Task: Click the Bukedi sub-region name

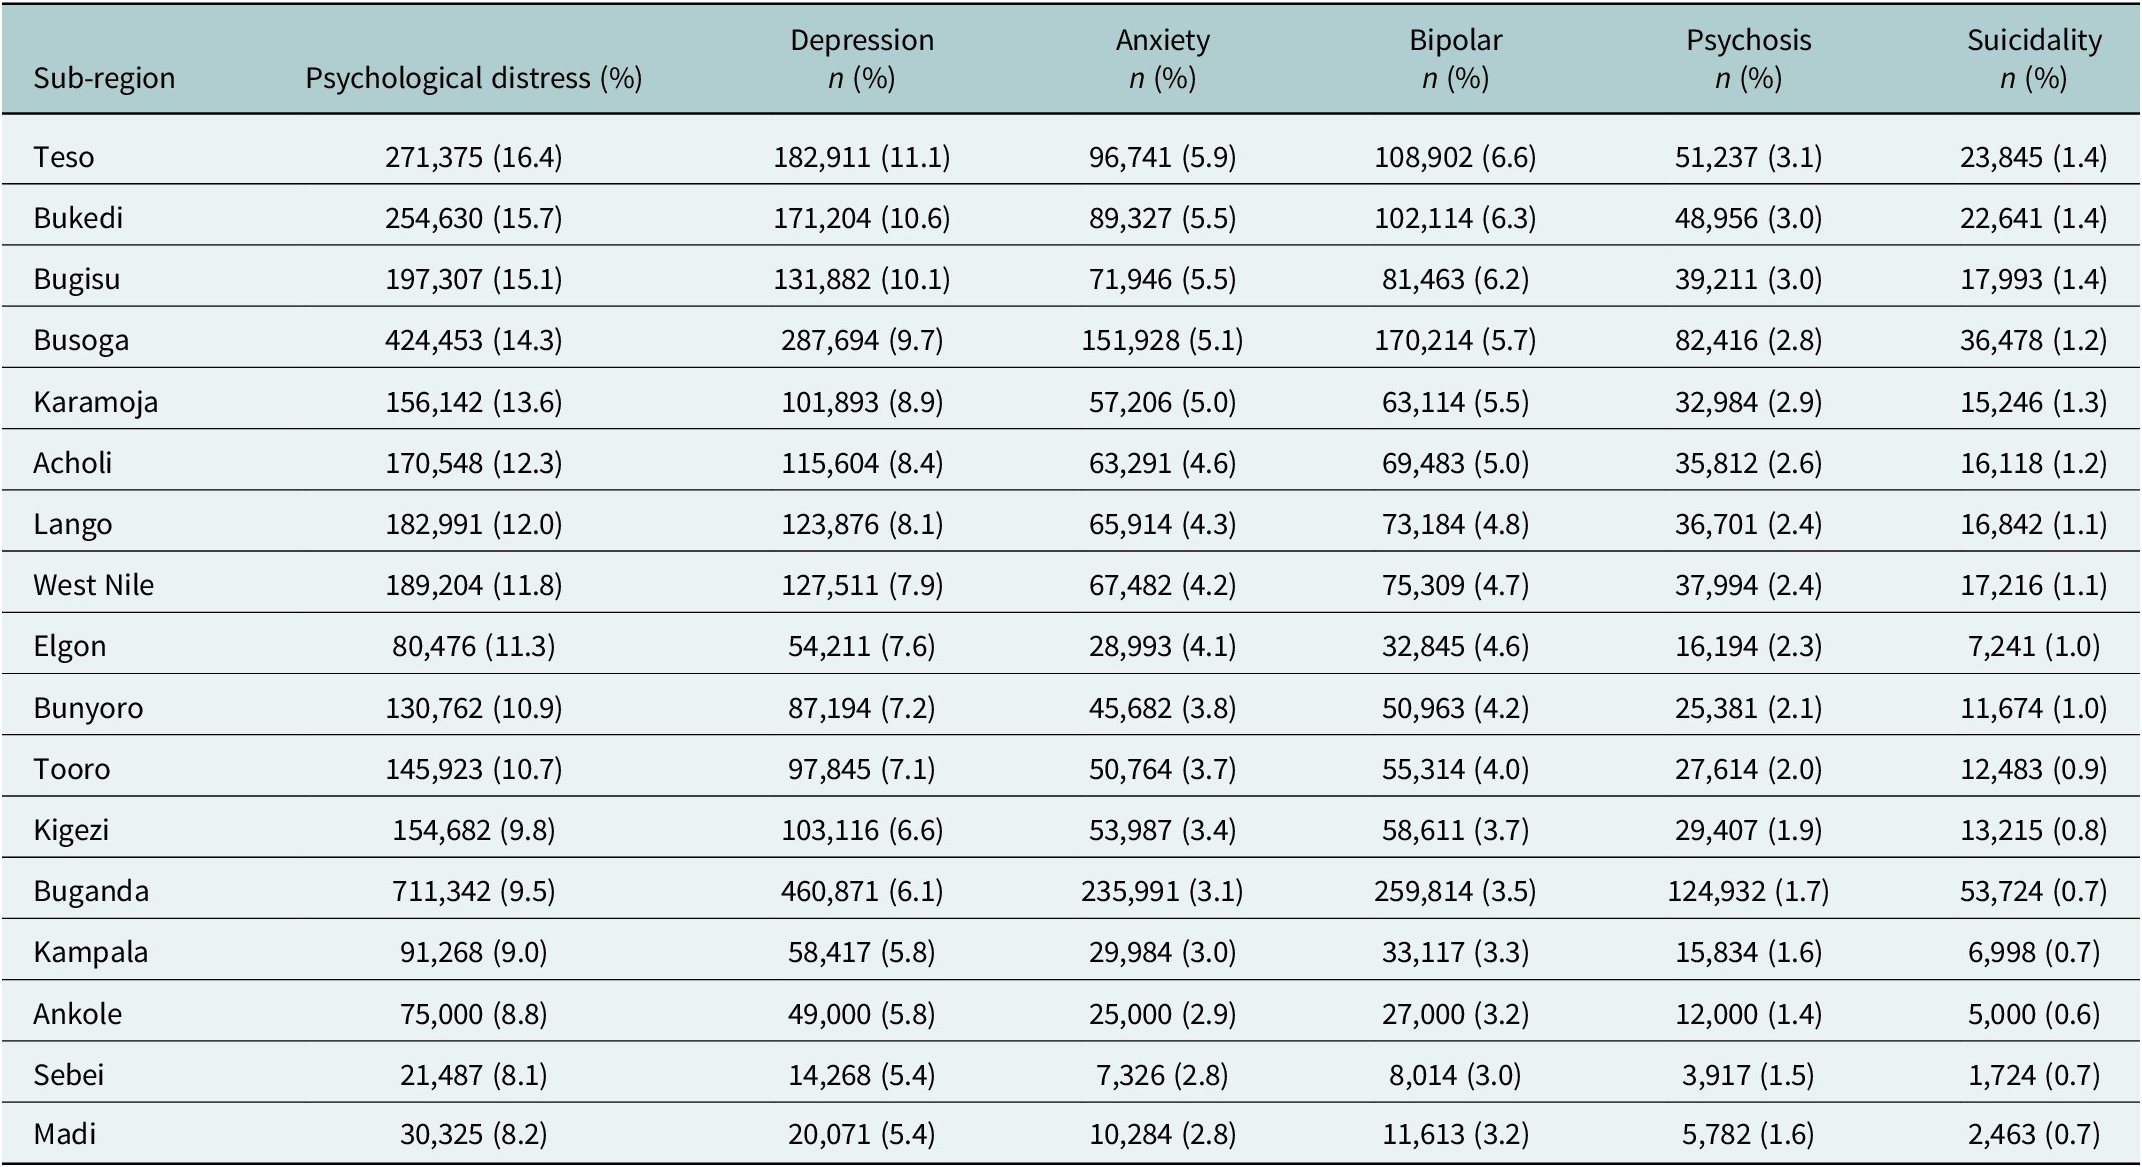Action: [78, 218]
